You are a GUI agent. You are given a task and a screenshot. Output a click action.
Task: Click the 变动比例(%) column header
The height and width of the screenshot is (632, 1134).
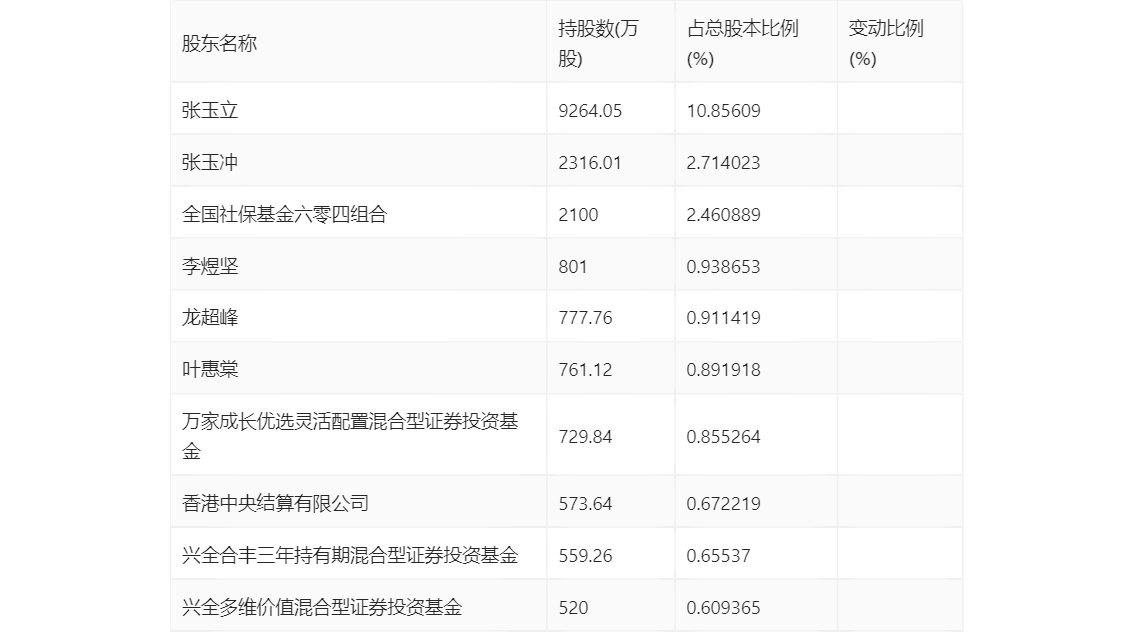click(886, 43)
